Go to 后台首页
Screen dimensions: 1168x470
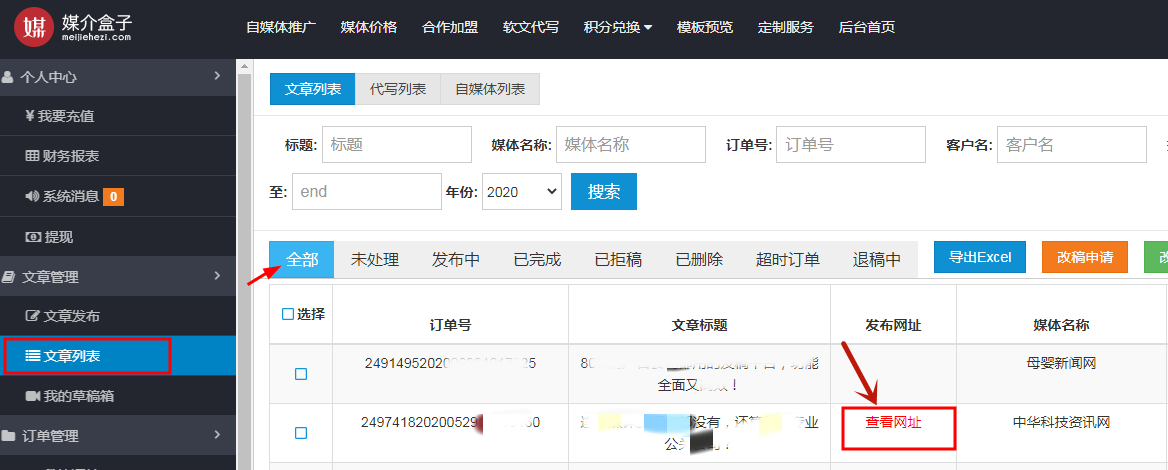coord(867,28)
